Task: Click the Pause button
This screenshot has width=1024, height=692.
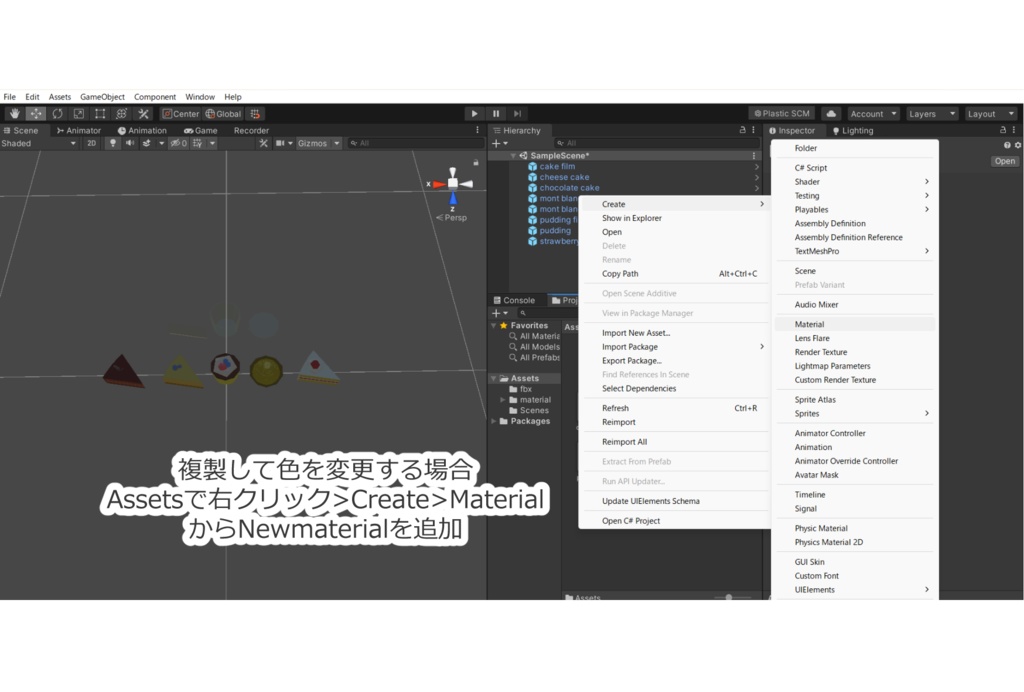Action: click(496, 114)
